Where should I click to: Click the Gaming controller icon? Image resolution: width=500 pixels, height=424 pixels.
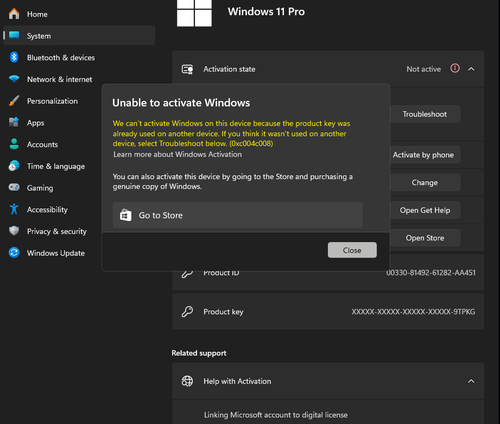tap(14, 187)
